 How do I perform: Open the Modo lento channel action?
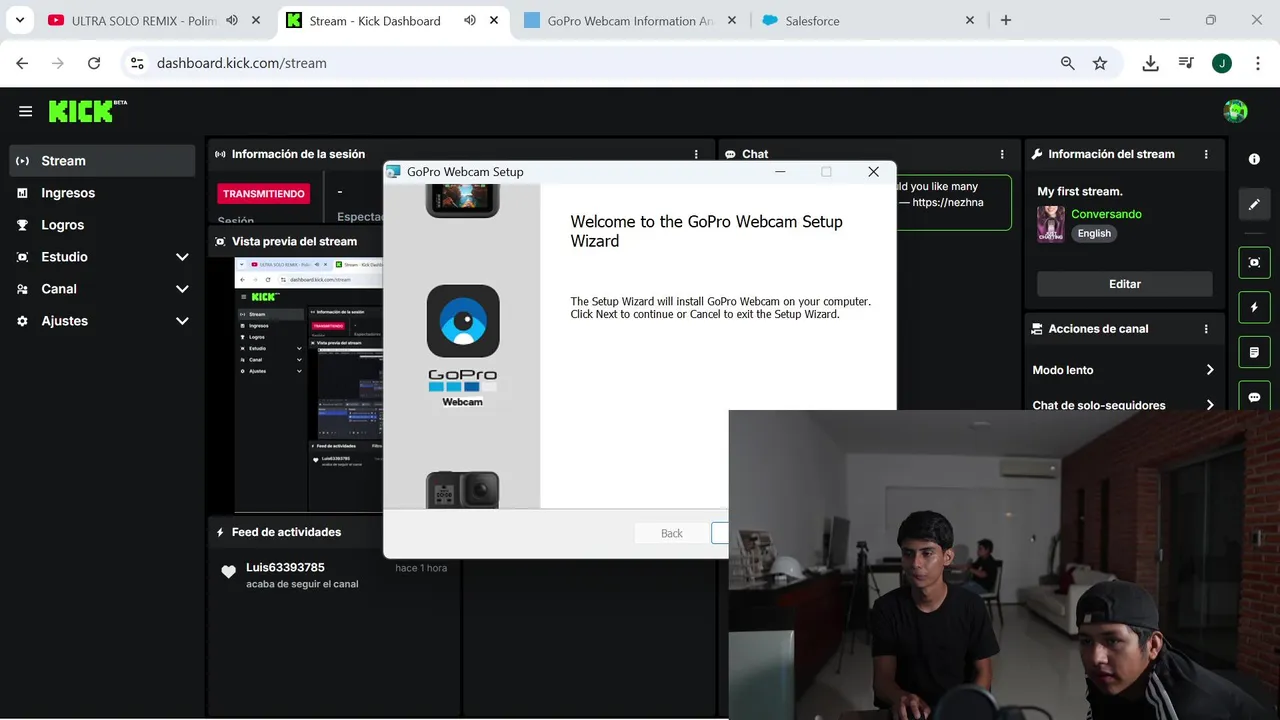point(1124,370)
